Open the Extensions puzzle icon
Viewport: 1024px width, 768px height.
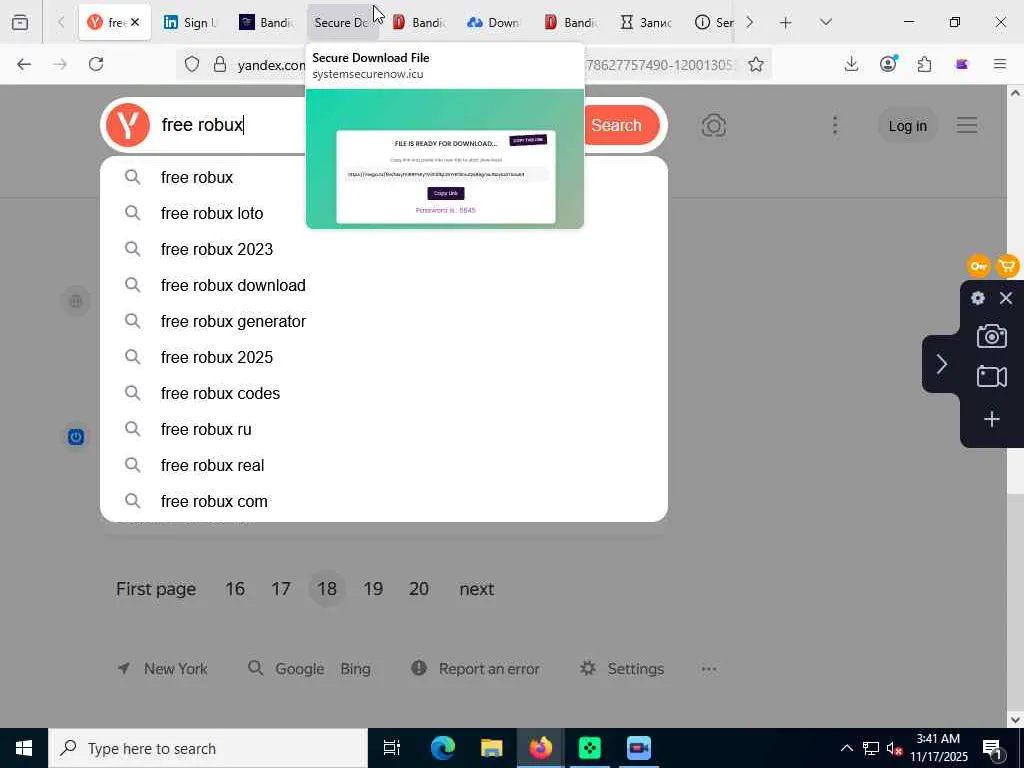tap(924, 64)
